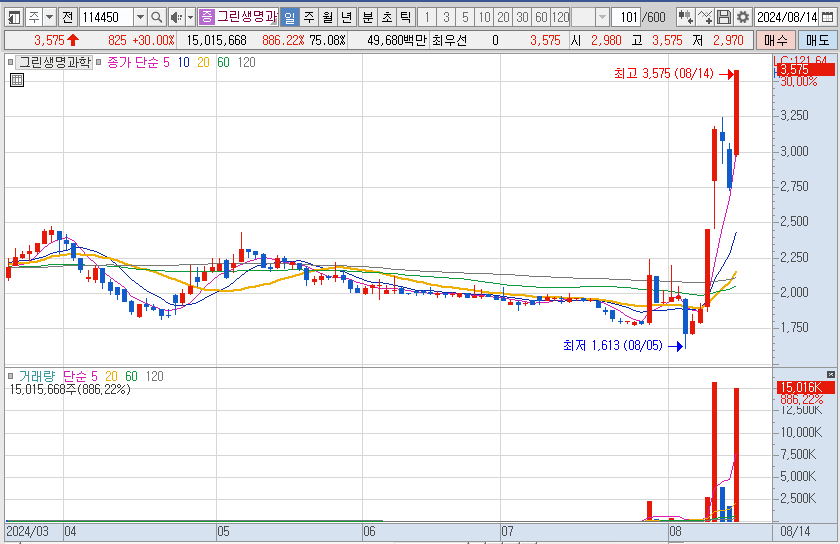
Task: Switch to the 초 second chart tab
Action: (x=387, y=17)
